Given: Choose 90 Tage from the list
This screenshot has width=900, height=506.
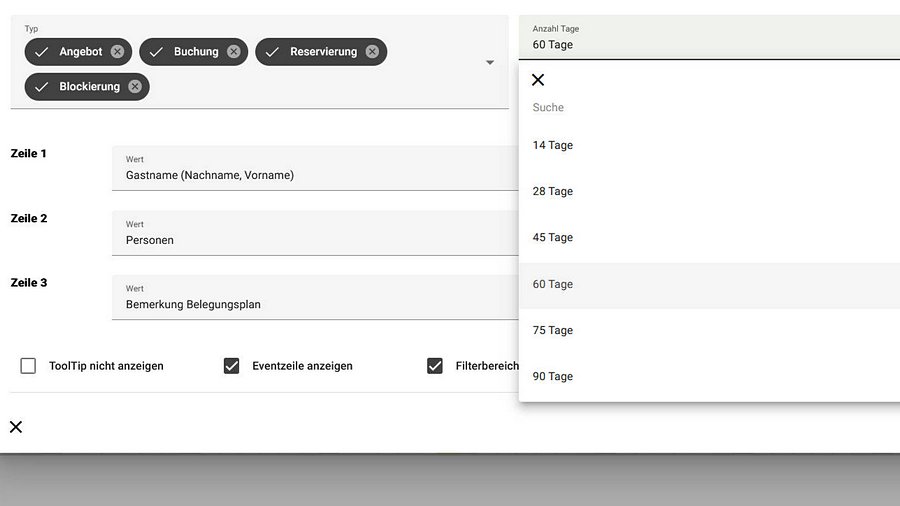Looking at the screenshot, I should (709, 376).
